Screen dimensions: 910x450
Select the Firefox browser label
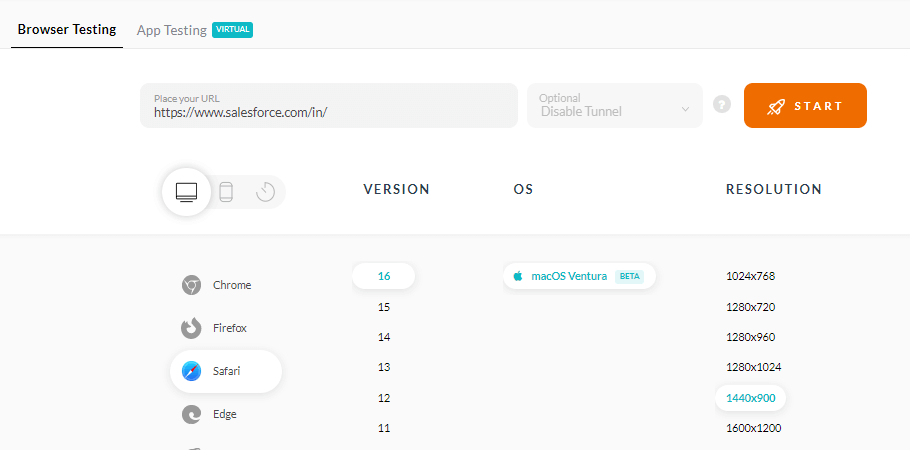point(230,328)
